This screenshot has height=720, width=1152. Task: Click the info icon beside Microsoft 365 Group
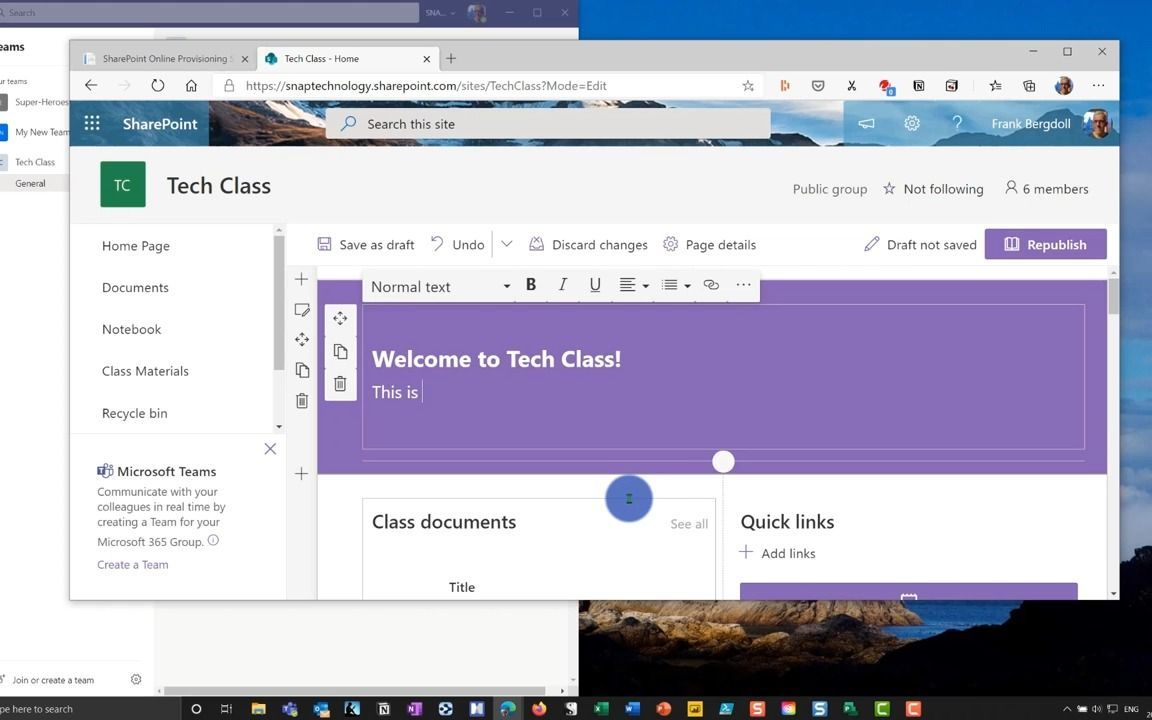point(213,541)
